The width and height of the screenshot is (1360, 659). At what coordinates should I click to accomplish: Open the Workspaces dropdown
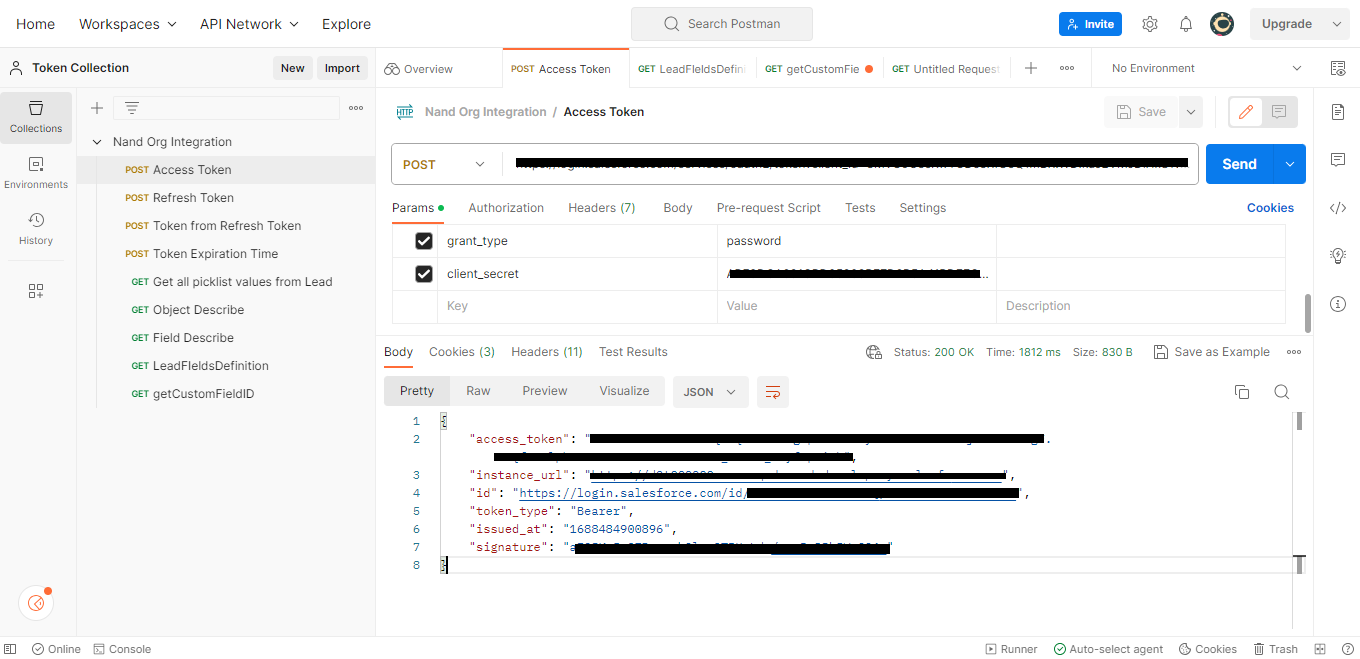(x=128, y=24)
